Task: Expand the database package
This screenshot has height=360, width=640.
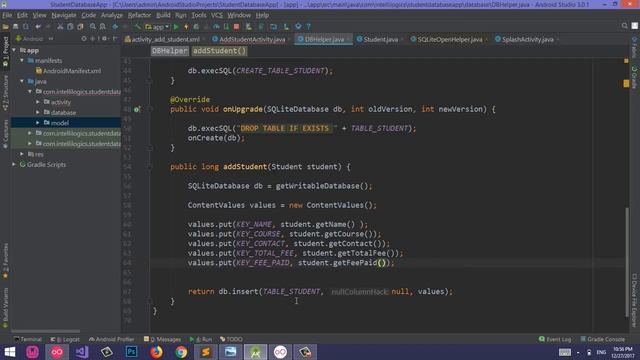Action: point(38,112)
